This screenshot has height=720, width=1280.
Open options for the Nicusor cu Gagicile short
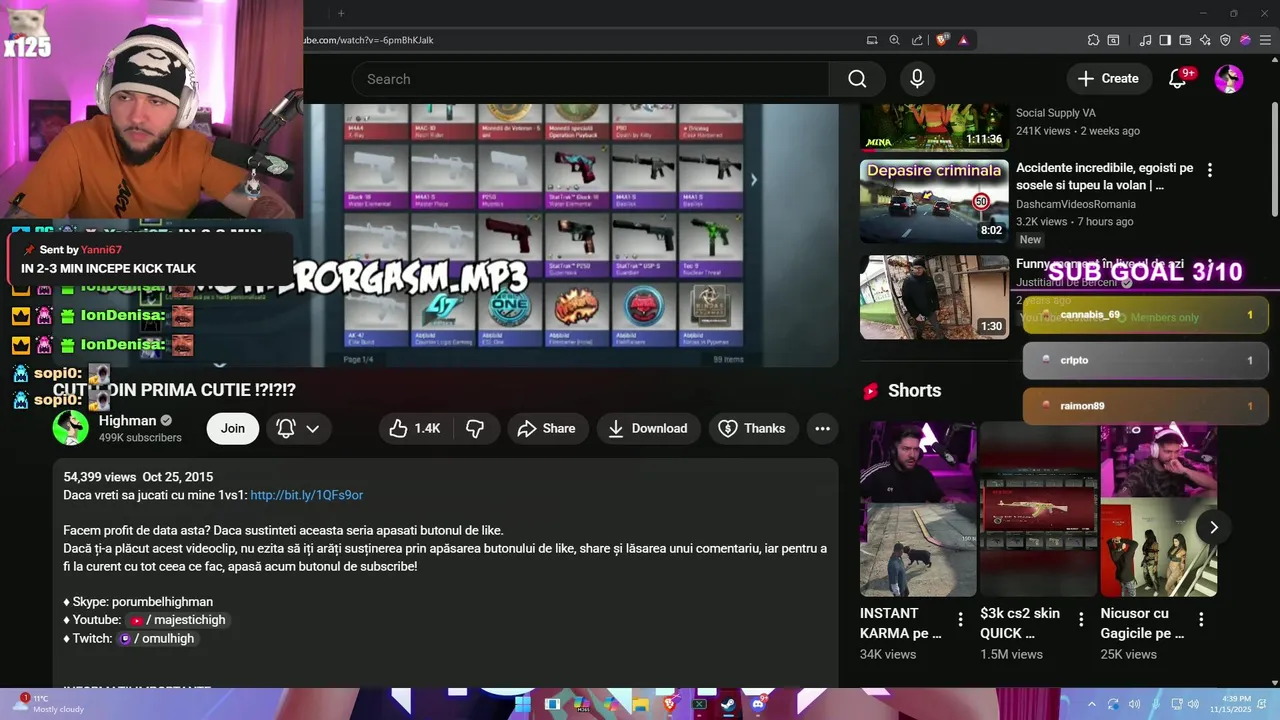click(1201, 620)
